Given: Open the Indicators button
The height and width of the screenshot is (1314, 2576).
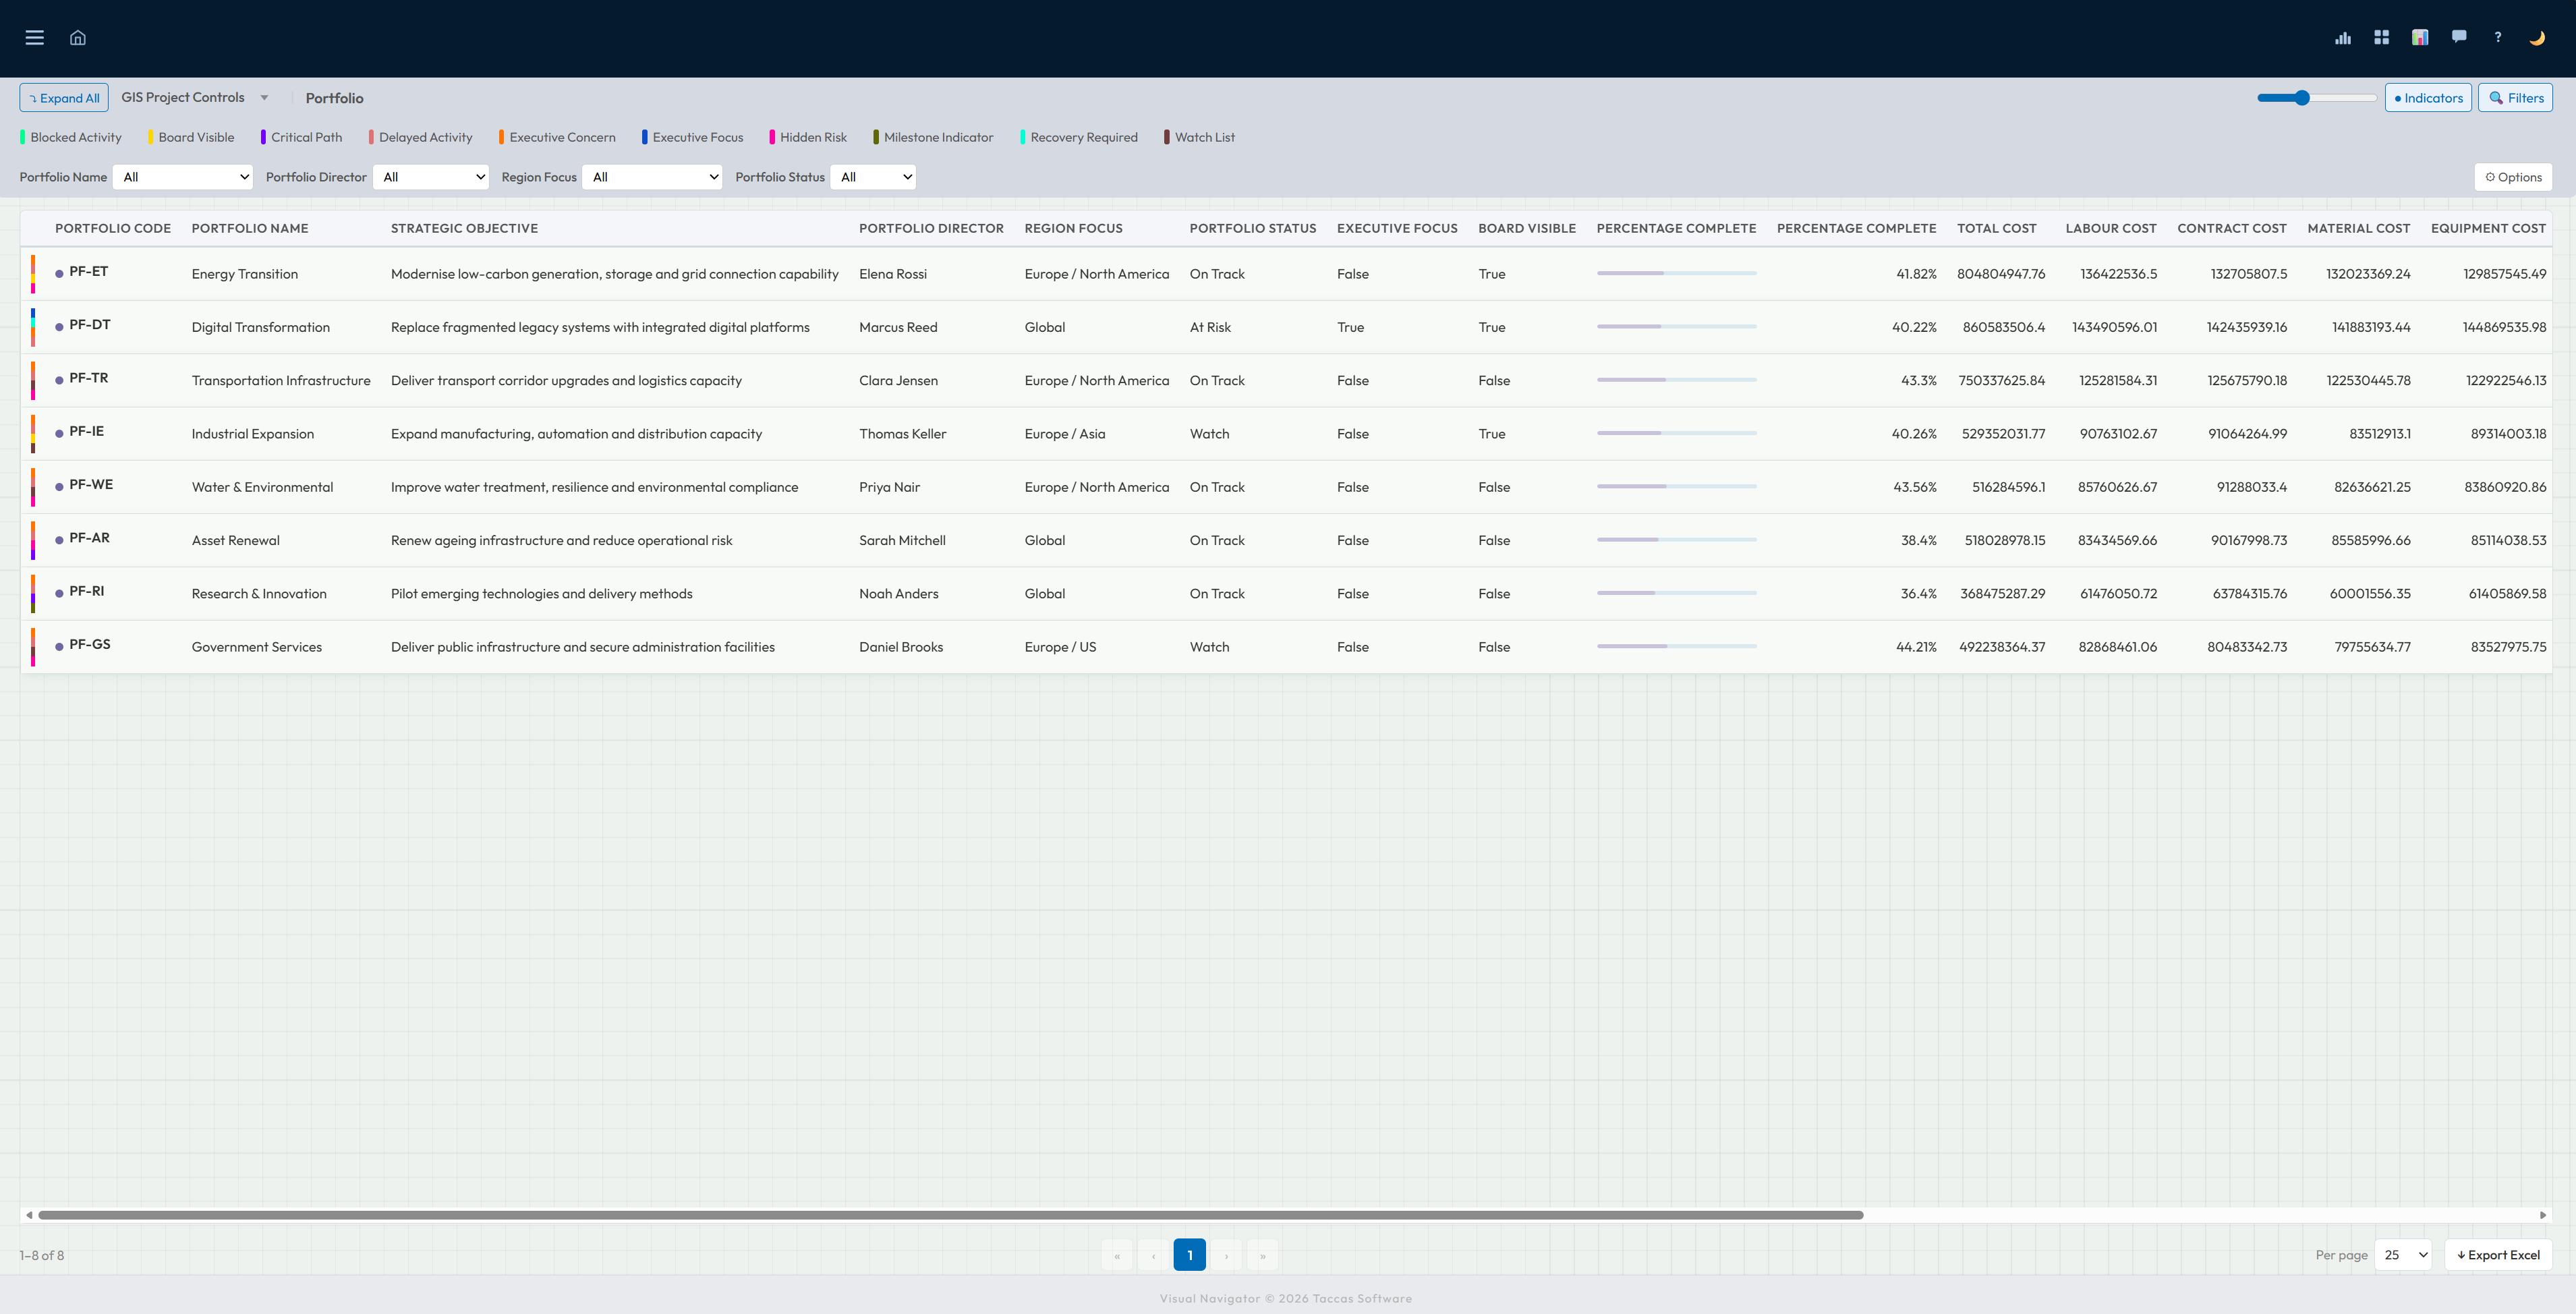Looking at the screenshot, I should coord(2428,98).
